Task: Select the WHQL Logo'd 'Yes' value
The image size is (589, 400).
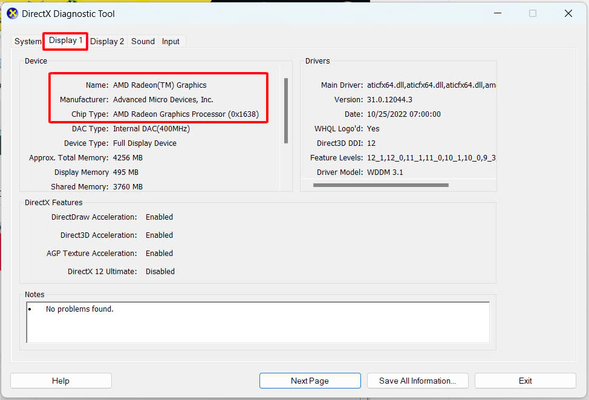Action: point(373,129)
